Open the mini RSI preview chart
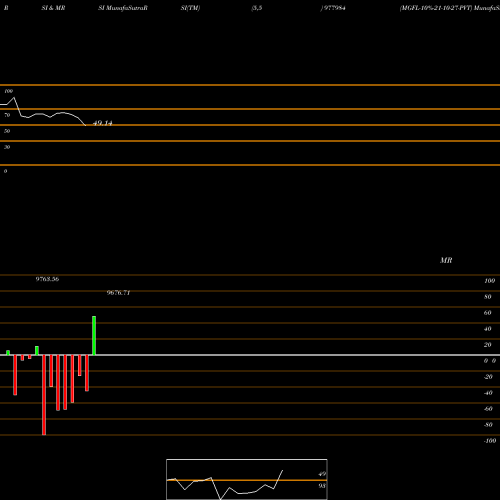This screenshot has width=500, height=500. pyautogui.click(x=247, y=479)
